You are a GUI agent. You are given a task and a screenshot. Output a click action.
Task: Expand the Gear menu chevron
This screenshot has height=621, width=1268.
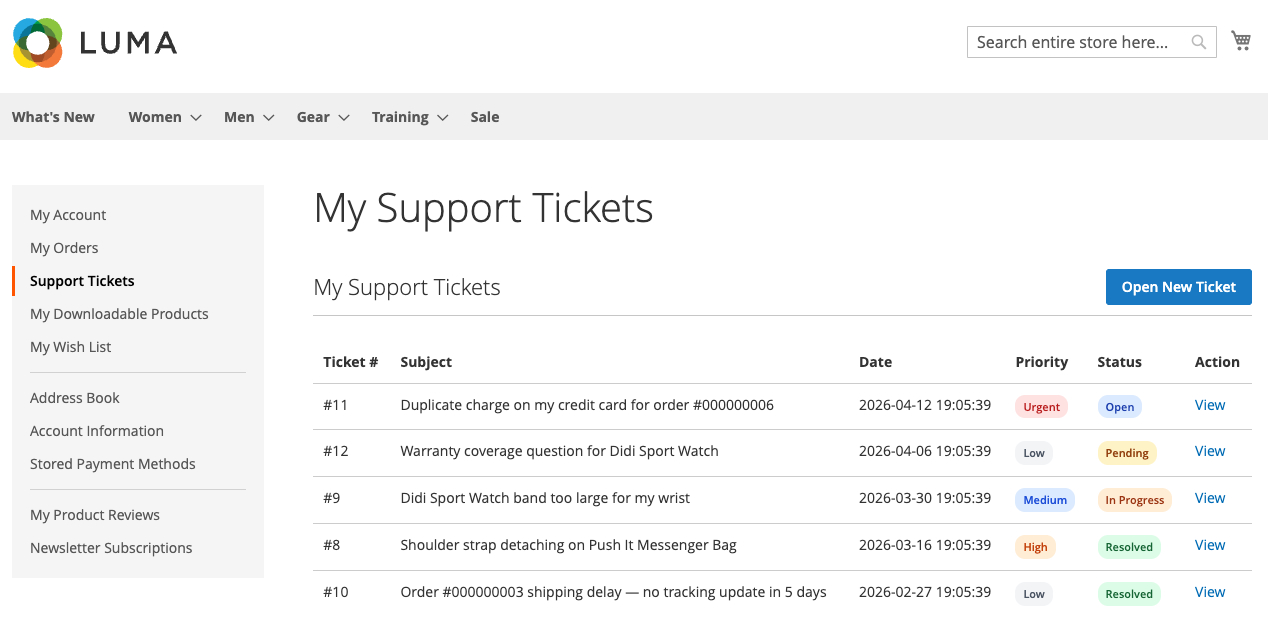click(343, 118)
